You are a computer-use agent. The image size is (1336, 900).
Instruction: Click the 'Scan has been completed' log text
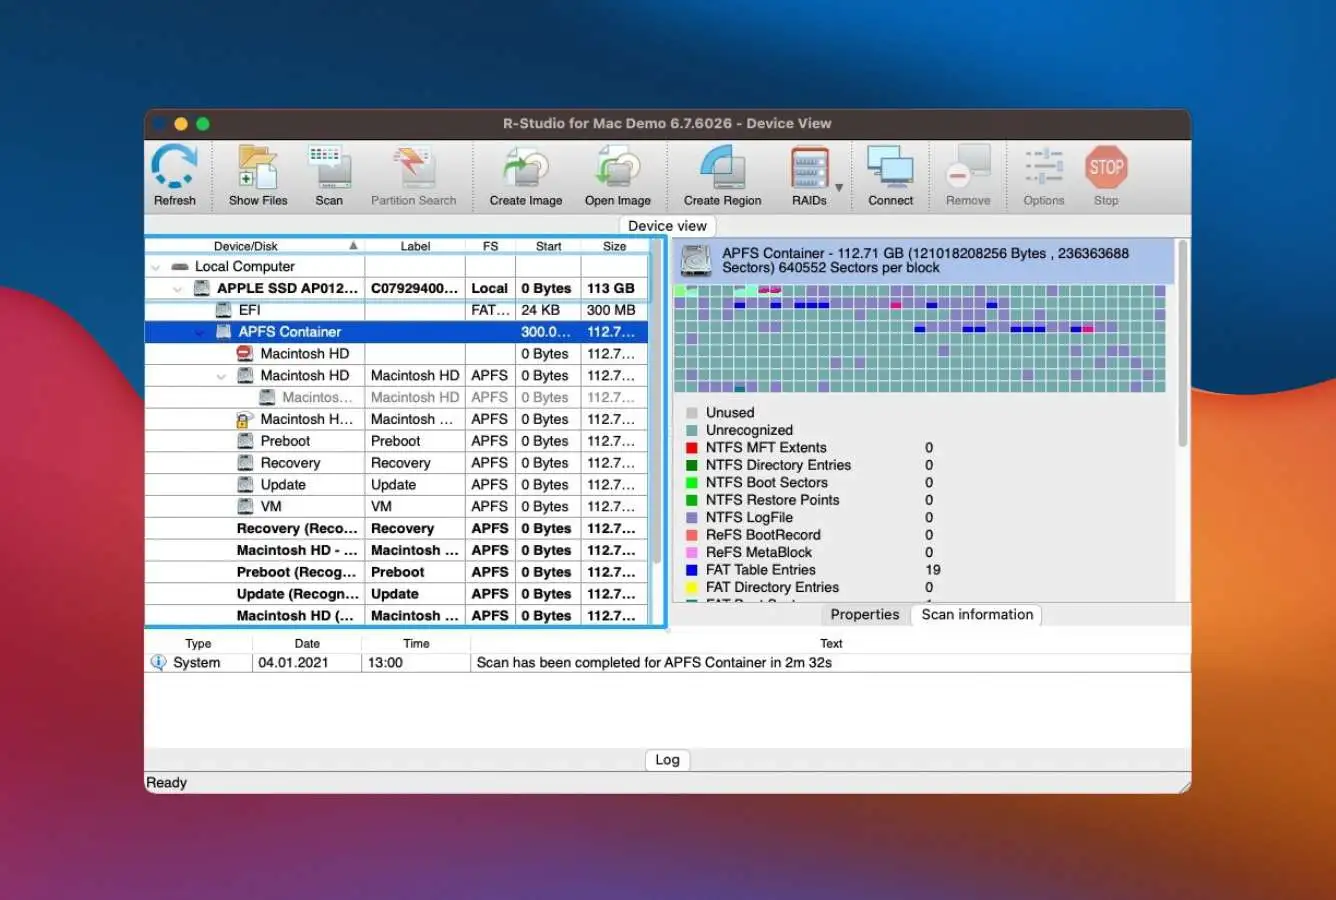(654, 662)
